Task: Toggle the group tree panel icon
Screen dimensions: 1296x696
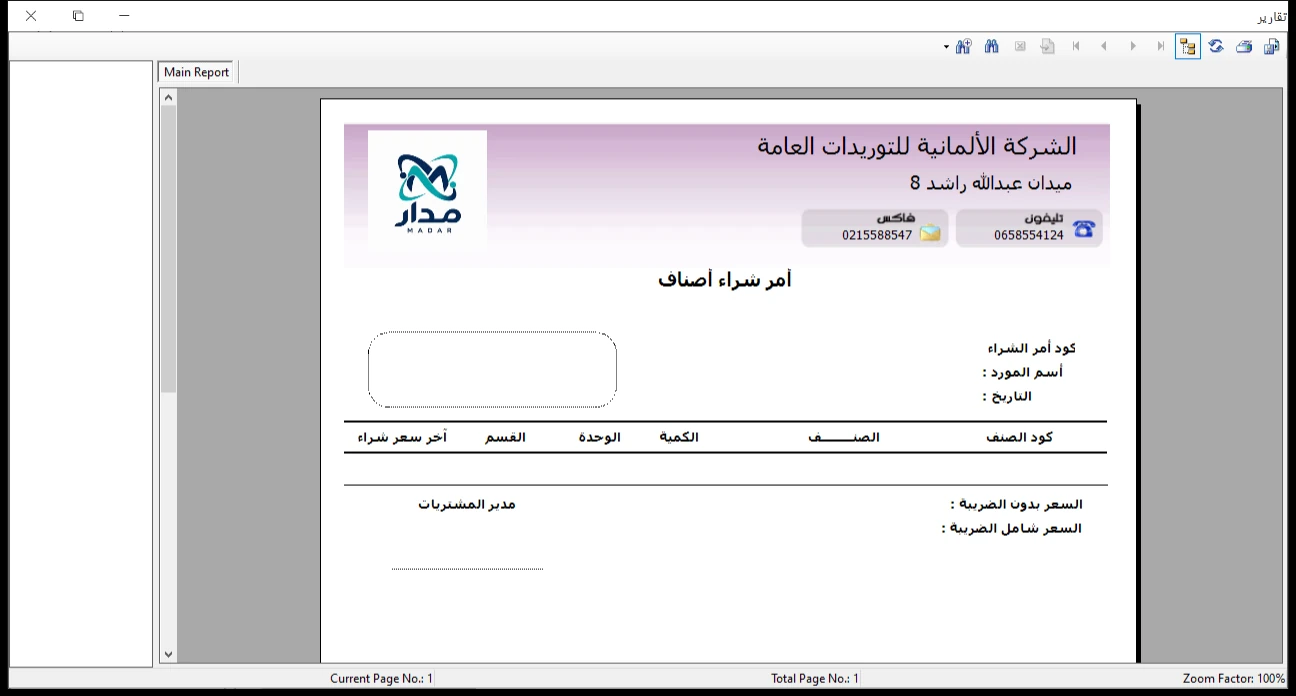Action: tap(1188, 46)
